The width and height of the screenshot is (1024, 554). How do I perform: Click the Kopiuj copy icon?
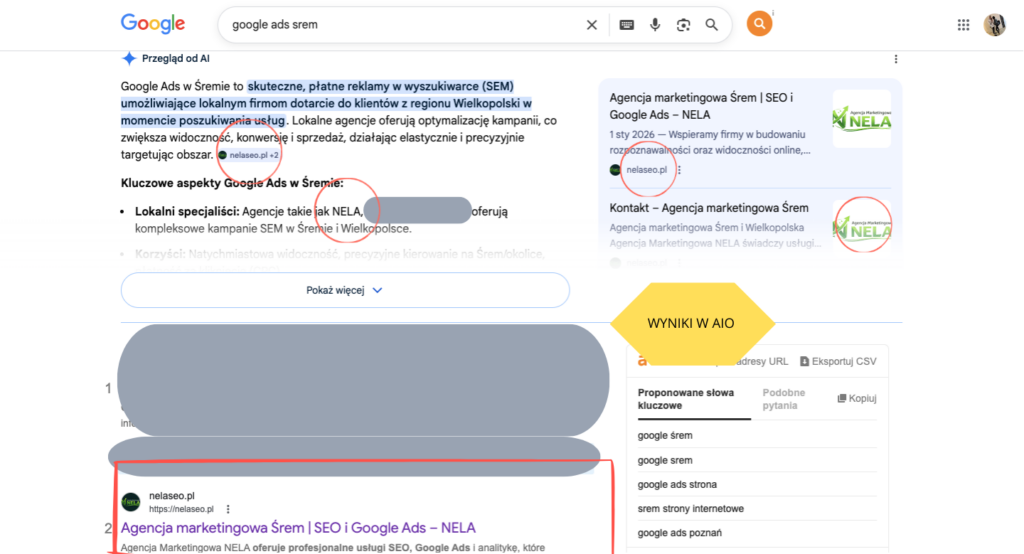pyautogui.click(x=842, y=398)
